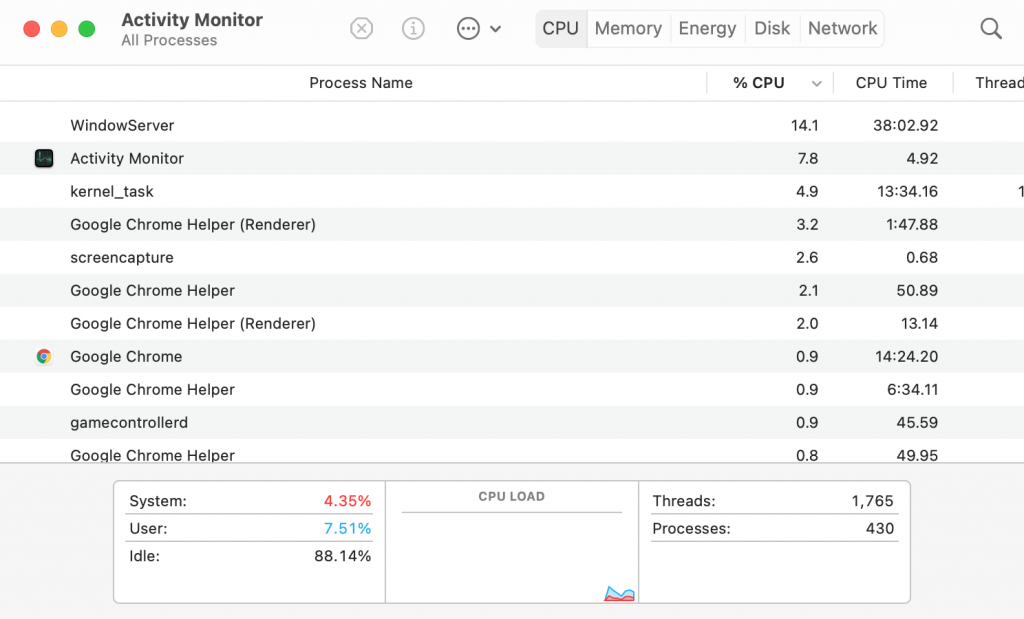Switch to the Memory tab
This screenshot has width=1024, height=619.
tap(628, 28)
